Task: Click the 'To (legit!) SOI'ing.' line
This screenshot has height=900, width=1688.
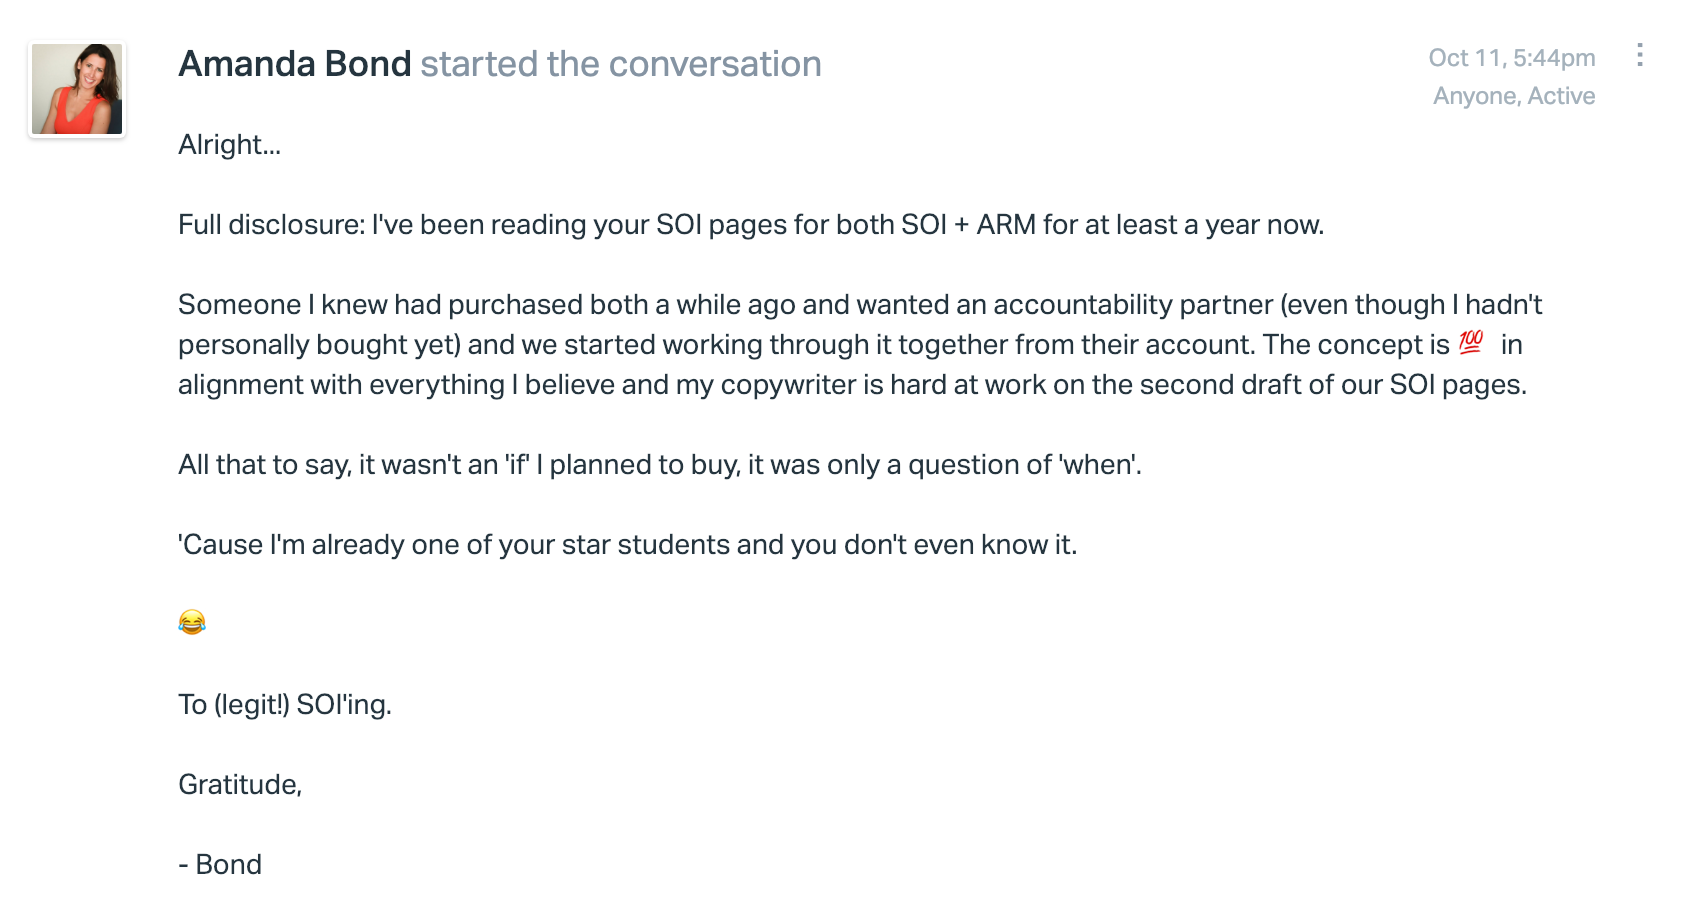Action: point(285,705)
